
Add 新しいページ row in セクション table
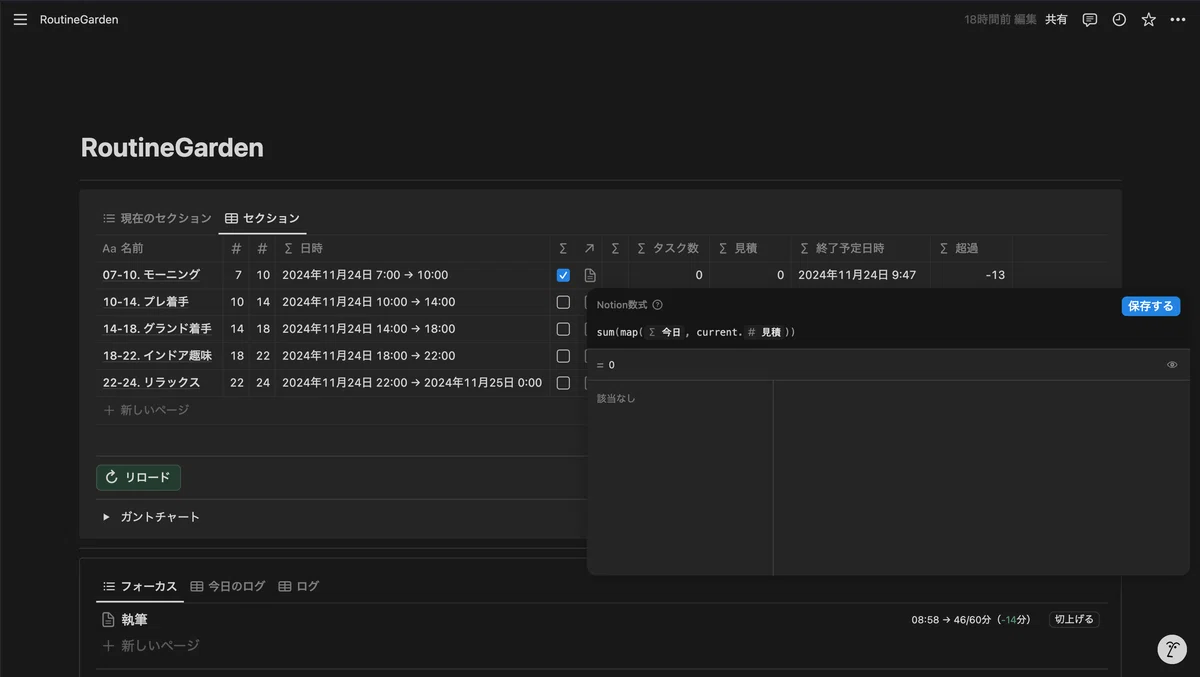[146, 410]
